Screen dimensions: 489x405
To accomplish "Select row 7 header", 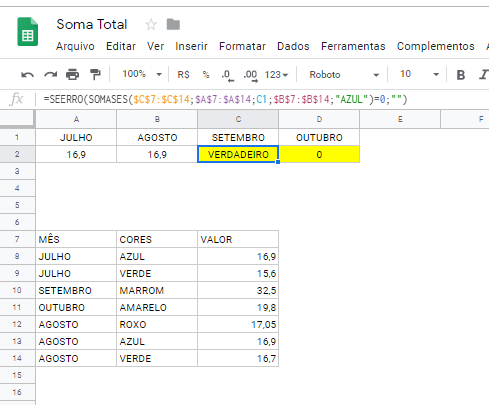I will (17, 239).
